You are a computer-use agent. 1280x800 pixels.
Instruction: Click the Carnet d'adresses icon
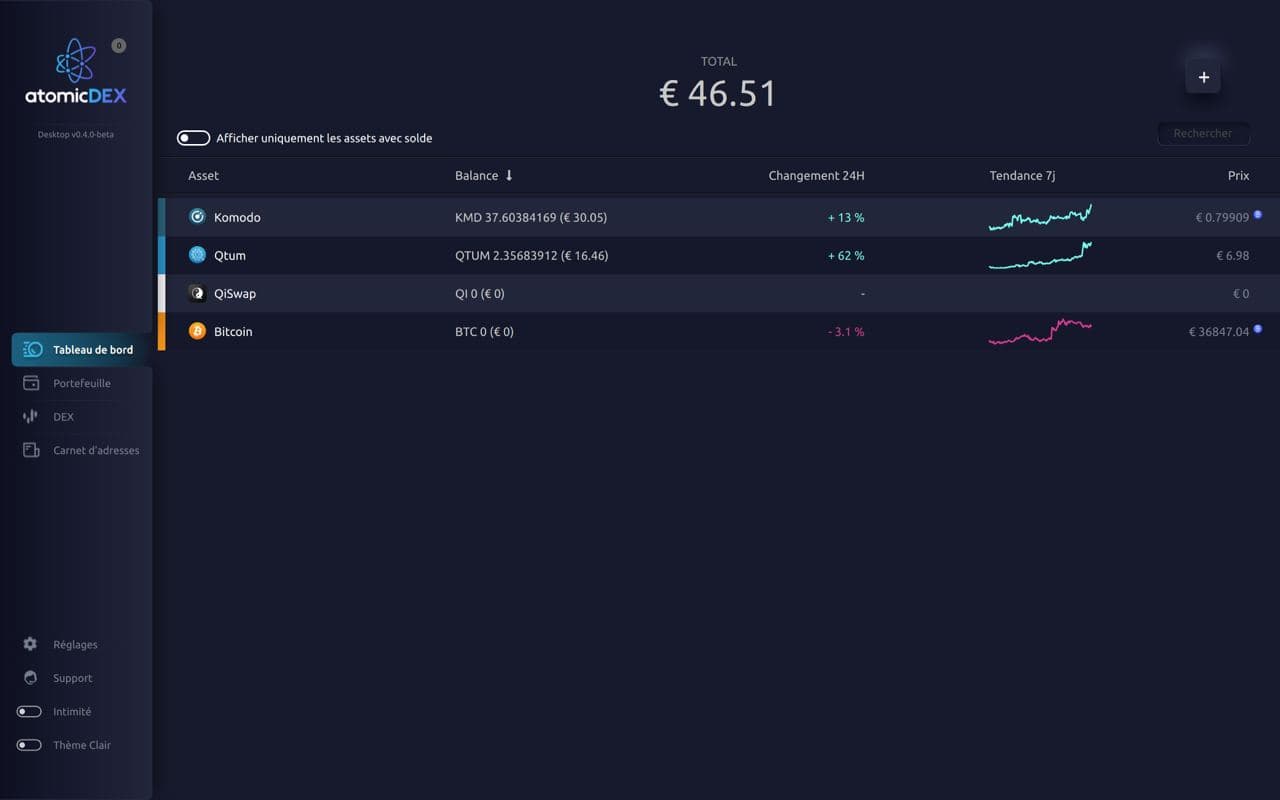pyautogui.click(x=31, y=450)
